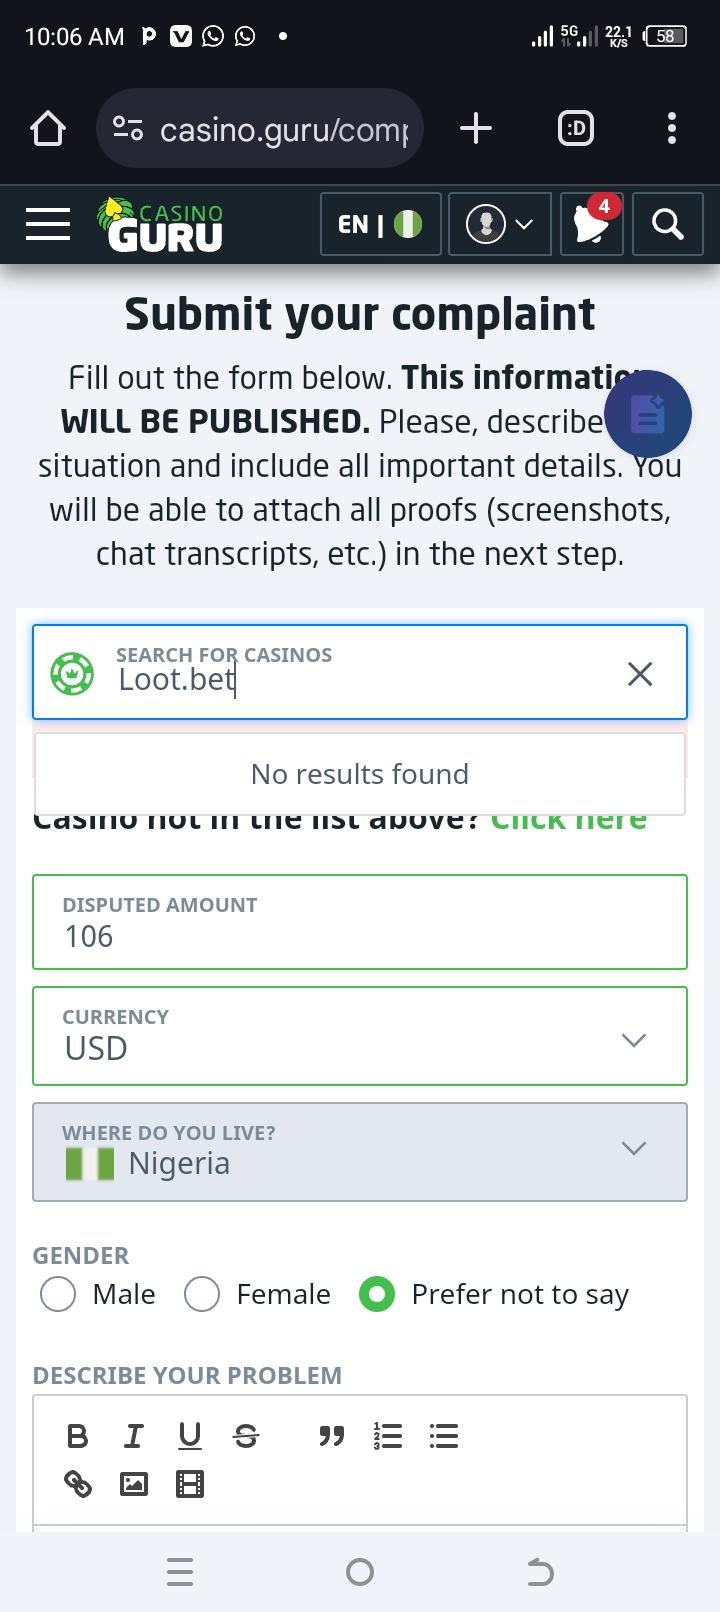Tap the browser home icon

tap(48, 129)
